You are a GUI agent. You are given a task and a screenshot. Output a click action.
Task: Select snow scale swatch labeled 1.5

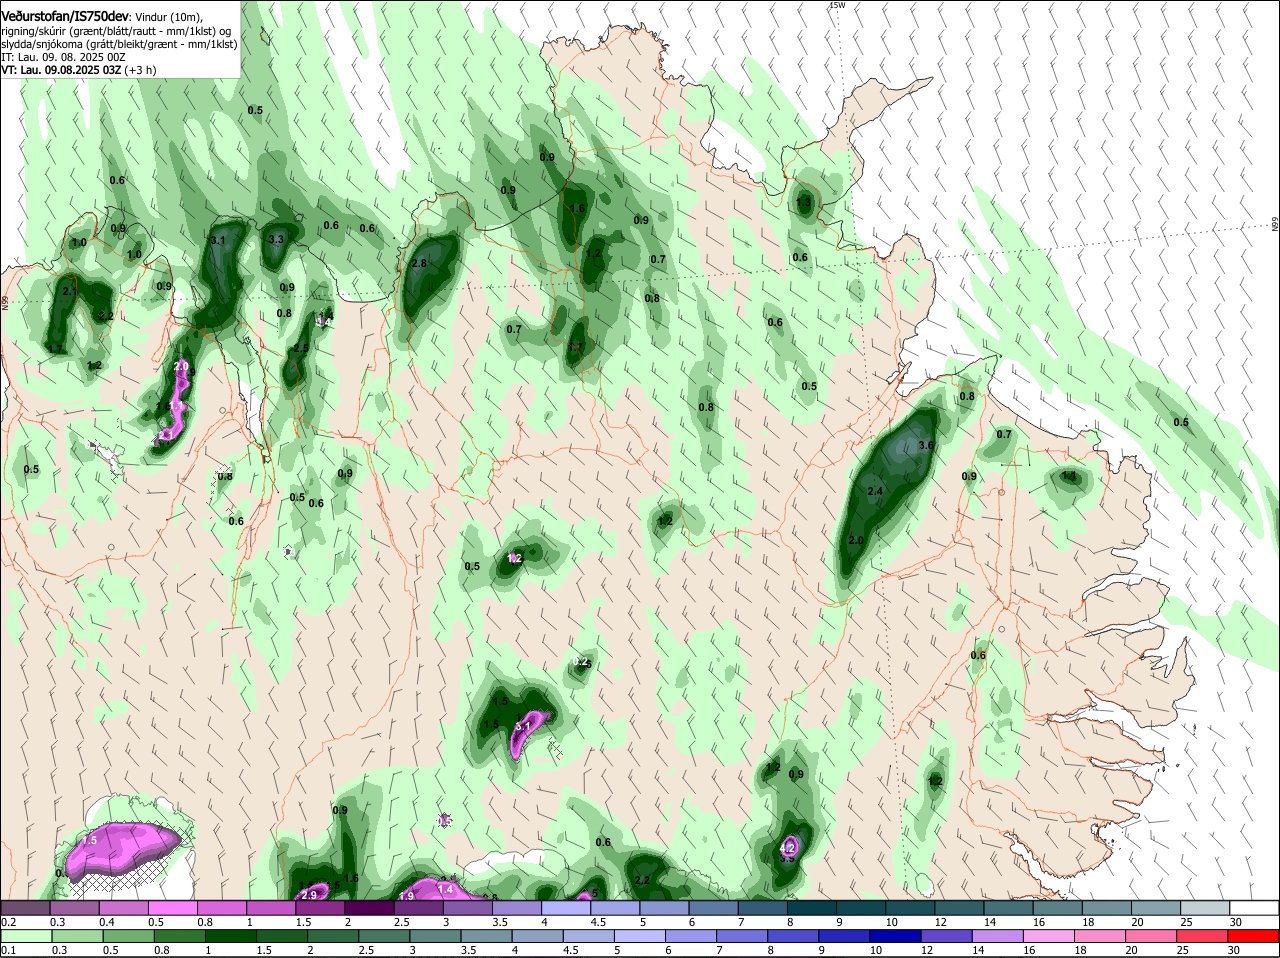320,907
